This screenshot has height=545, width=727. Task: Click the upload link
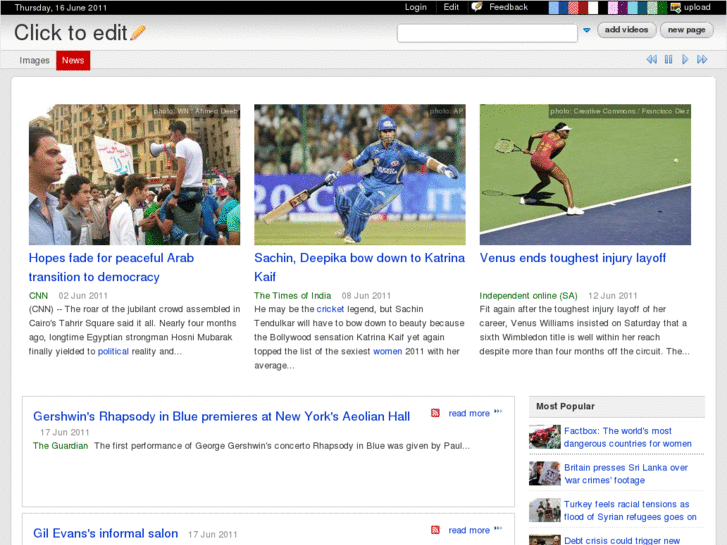697,7
